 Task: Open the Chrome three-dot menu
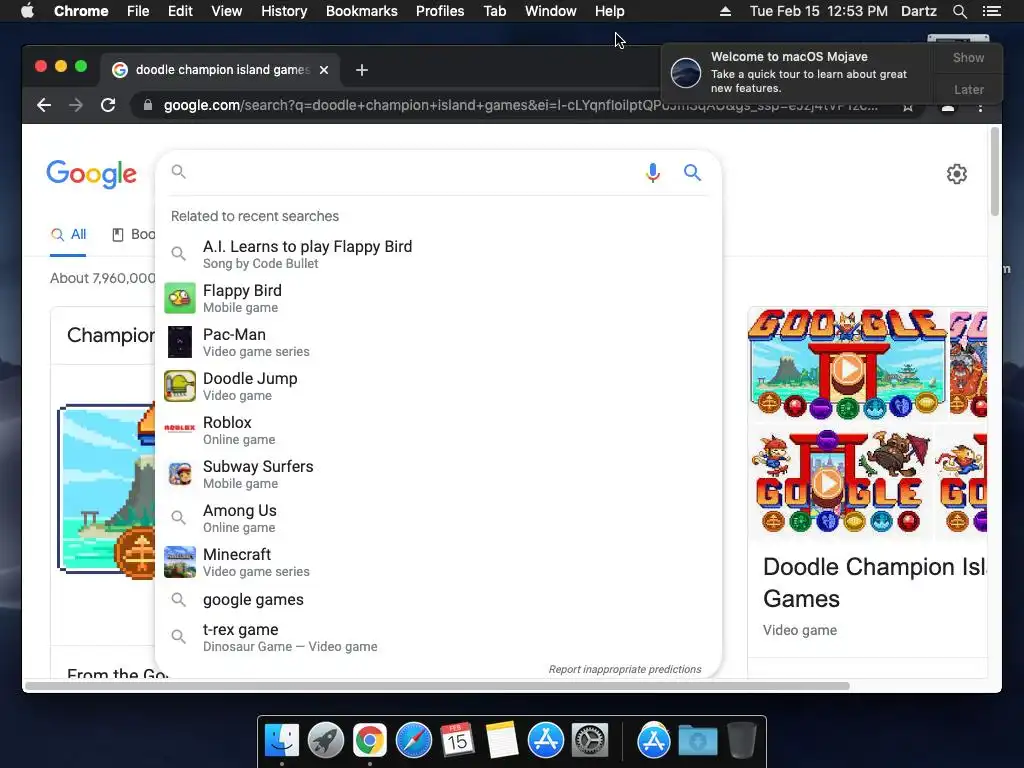(x=980, y=107)
